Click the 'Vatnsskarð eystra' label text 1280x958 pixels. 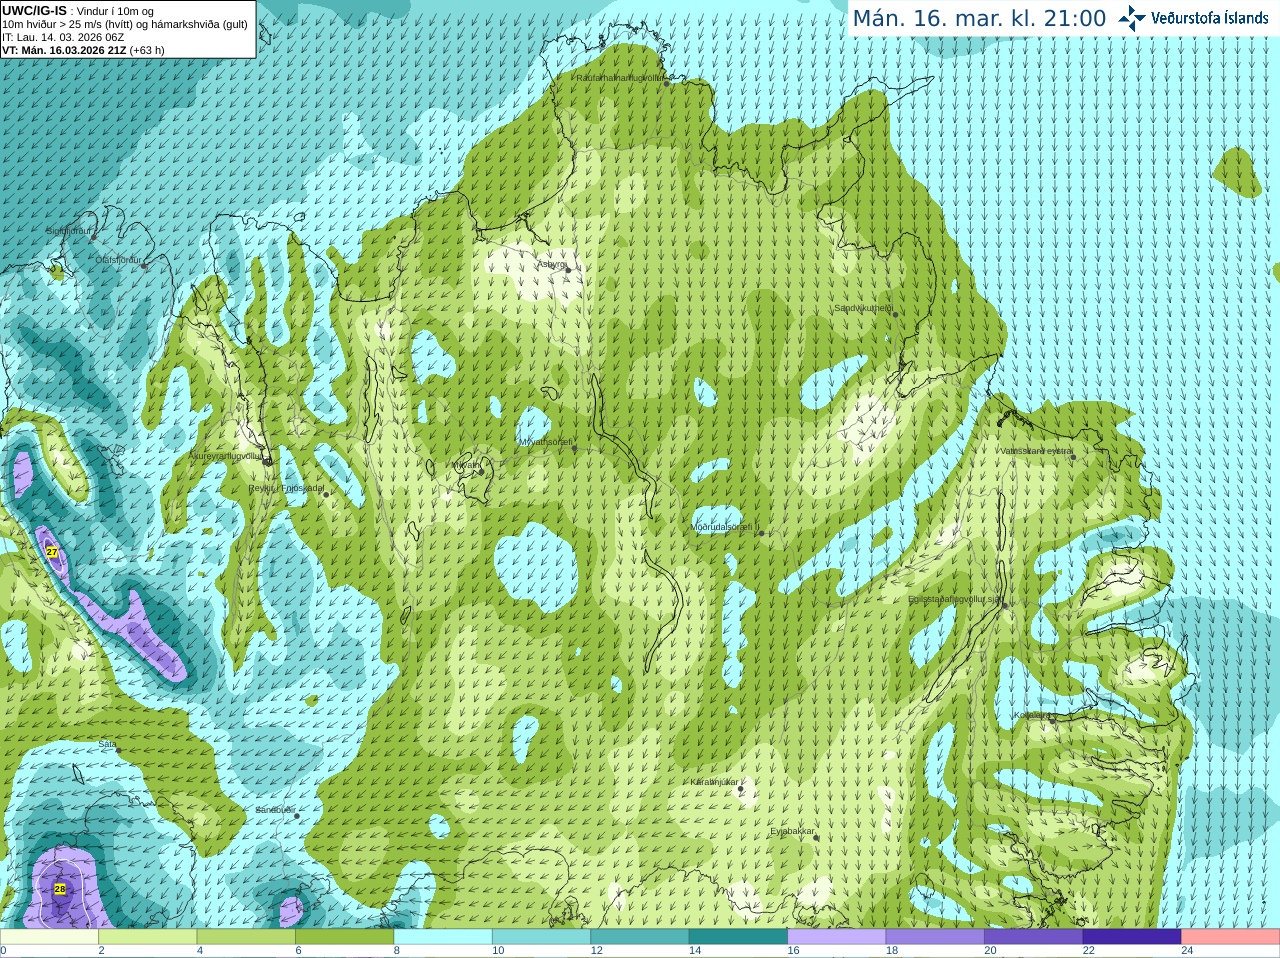pos(1036,451)
